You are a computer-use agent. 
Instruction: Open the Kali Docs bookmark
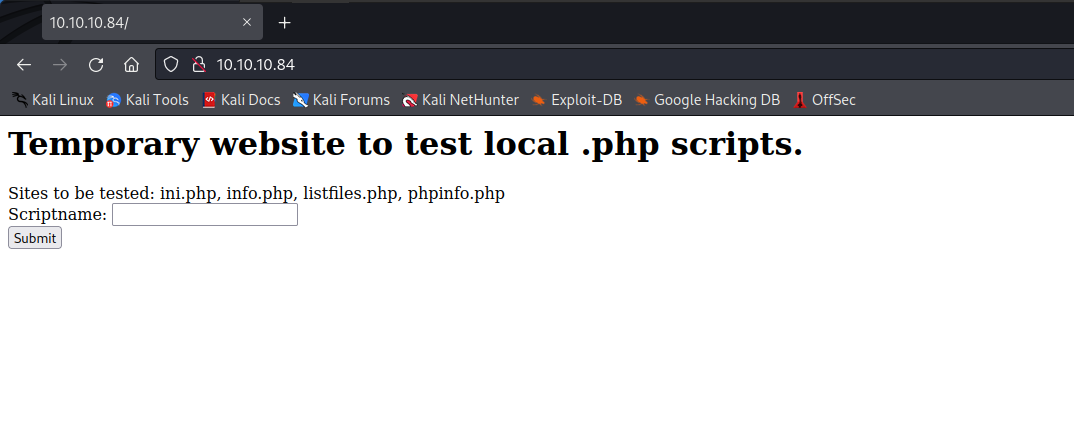pyautogui.click(x=240, y=100)
